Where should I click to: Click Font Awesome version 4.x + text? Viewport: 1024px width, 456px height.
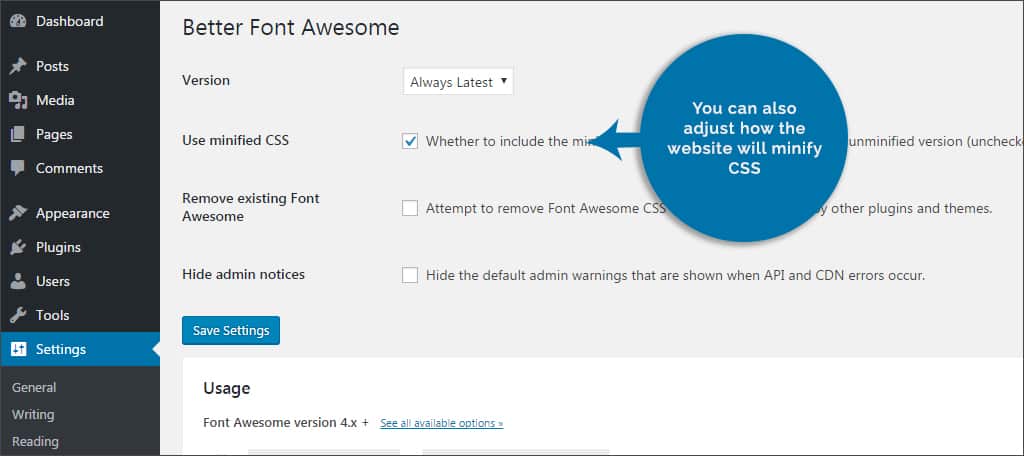[286, 423]
